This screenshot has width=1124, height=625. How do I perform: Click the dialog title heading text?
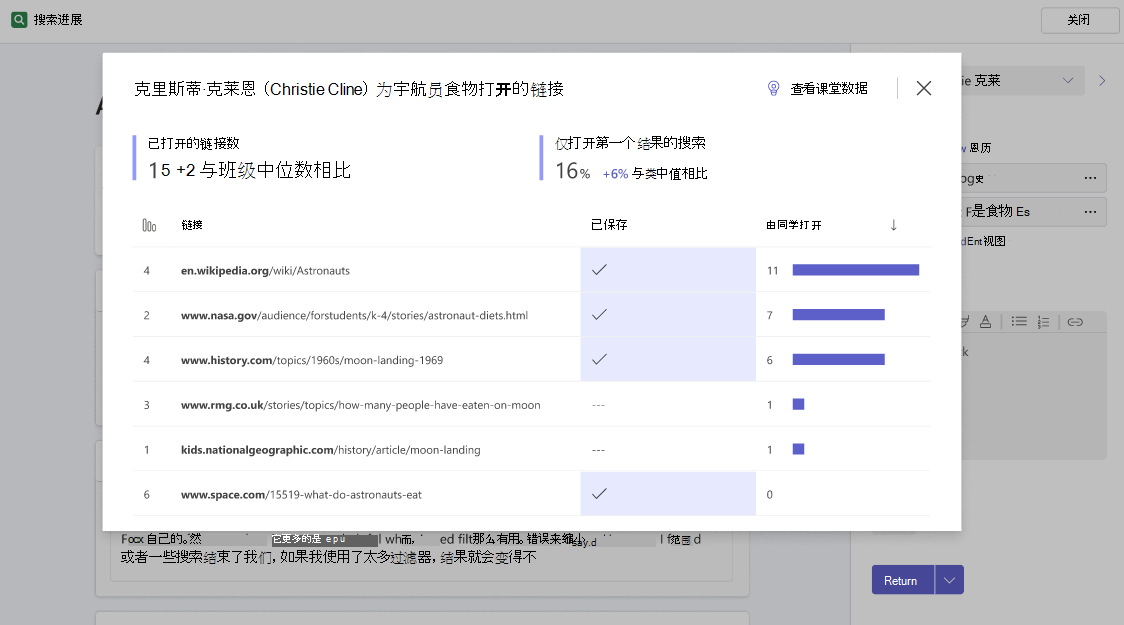tap(348, 89)
